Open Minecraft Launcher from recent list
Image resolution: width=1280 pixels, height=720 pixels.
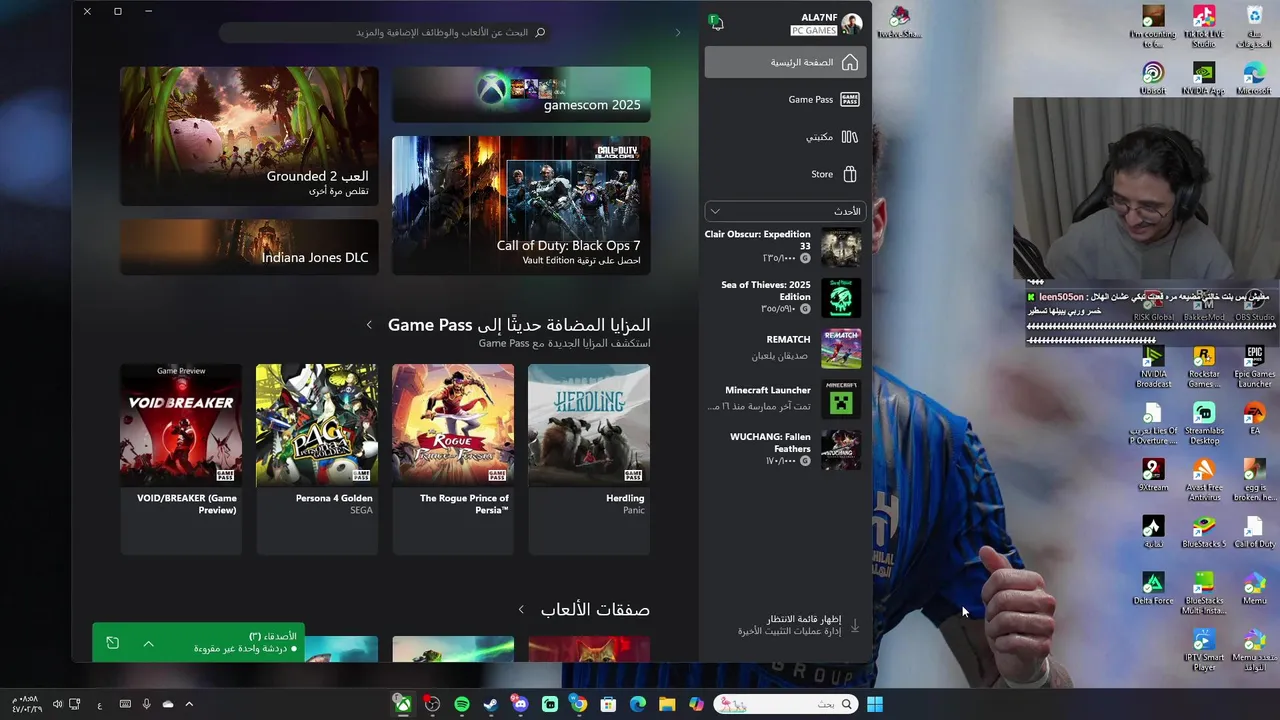click(x=783, y=398)
